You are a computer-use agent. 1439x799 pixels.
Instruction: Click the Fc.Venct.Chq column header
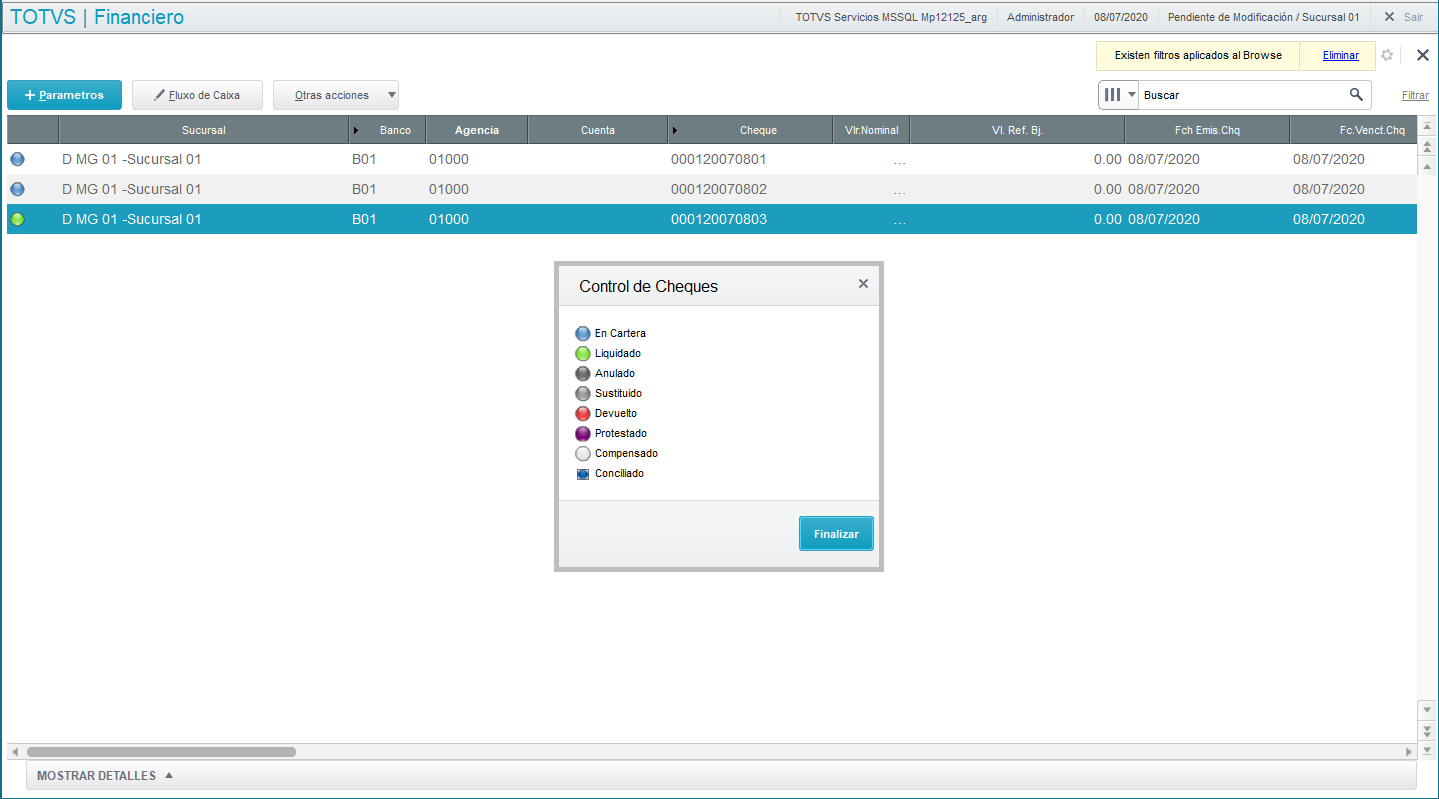coord(1354,130)
